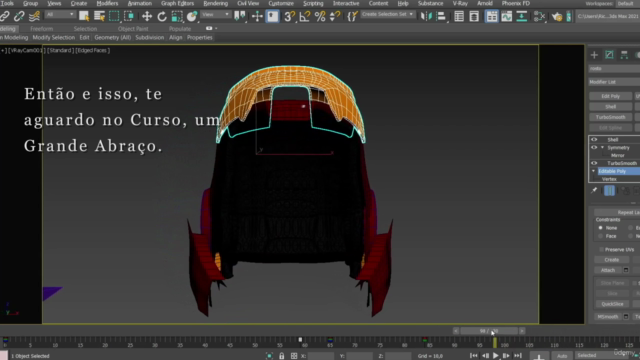Open the Rendering menu
This screenshot has height=360, width=640.
pos(216,3)
